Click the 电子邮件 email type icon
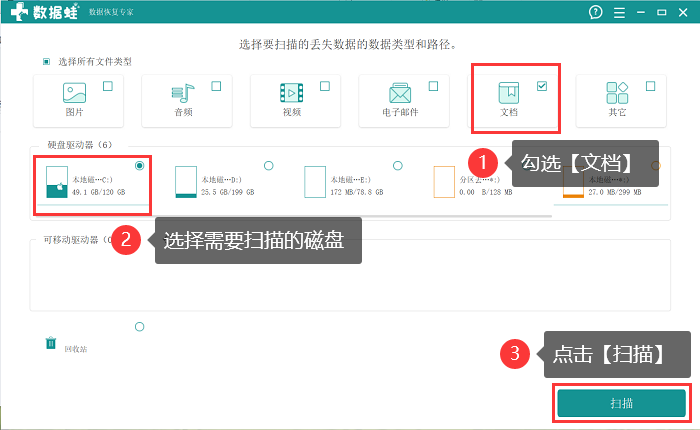Image resolution: width=700 pixels, height=430 pixels. [400, 93]
